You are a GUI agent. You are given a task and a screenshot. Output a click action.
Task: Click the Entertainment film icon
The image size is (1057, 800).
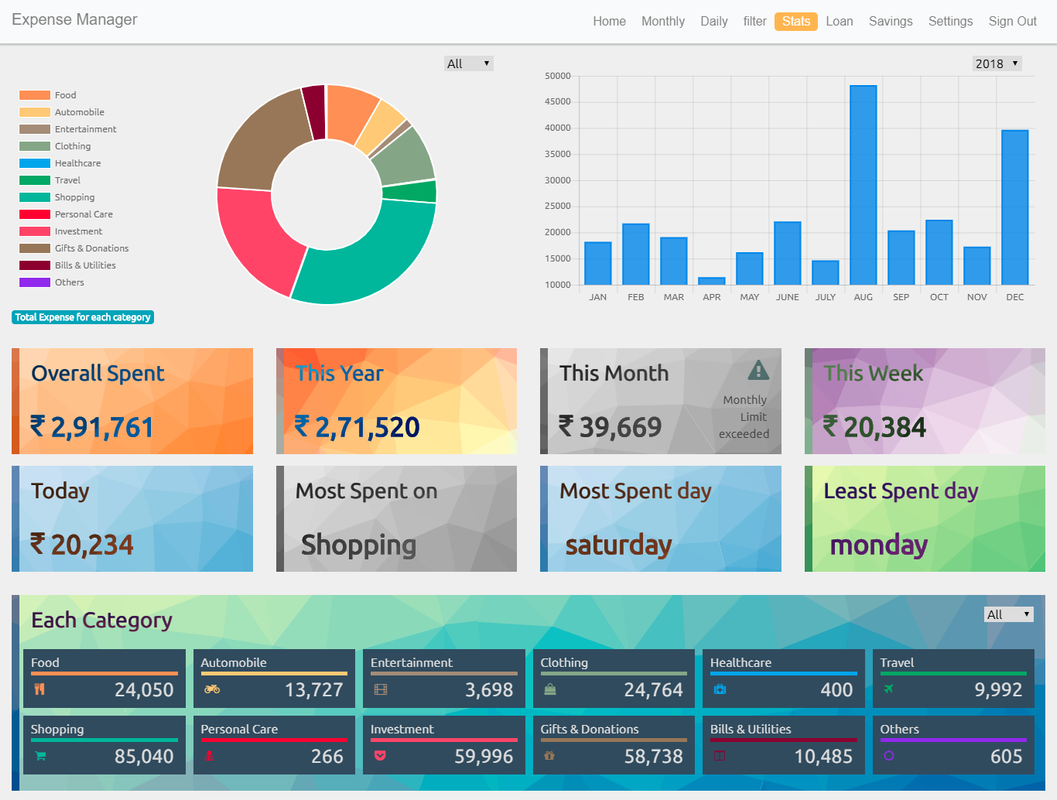coord(381,689)
